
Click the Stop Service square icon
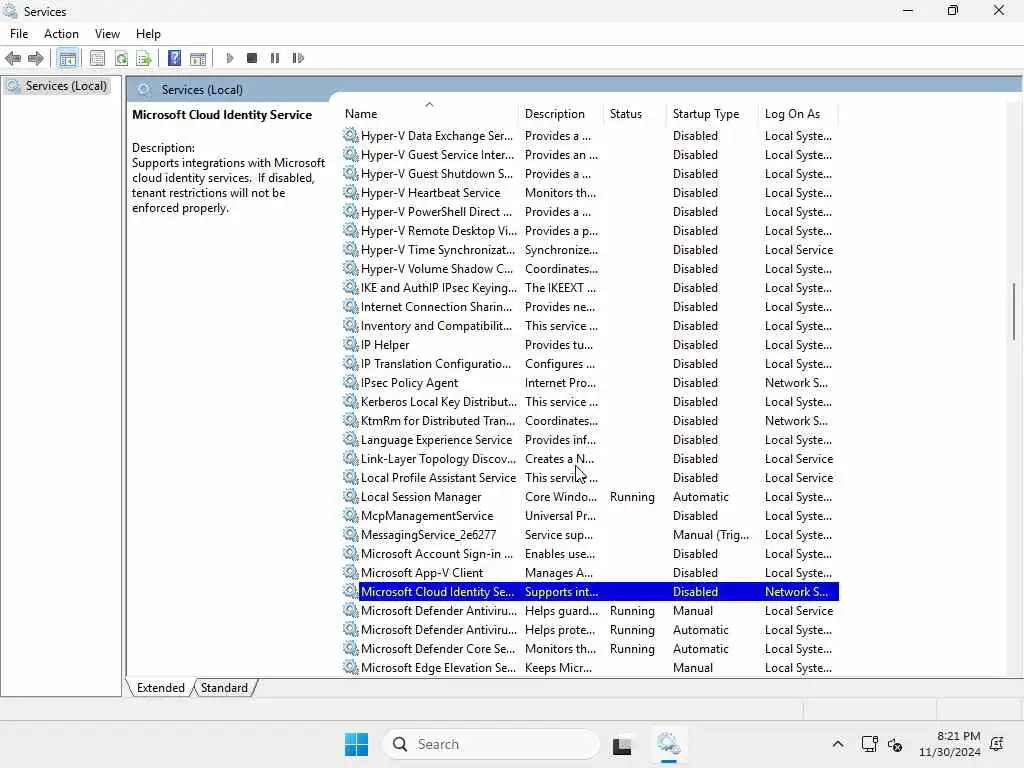pos(252,58)
